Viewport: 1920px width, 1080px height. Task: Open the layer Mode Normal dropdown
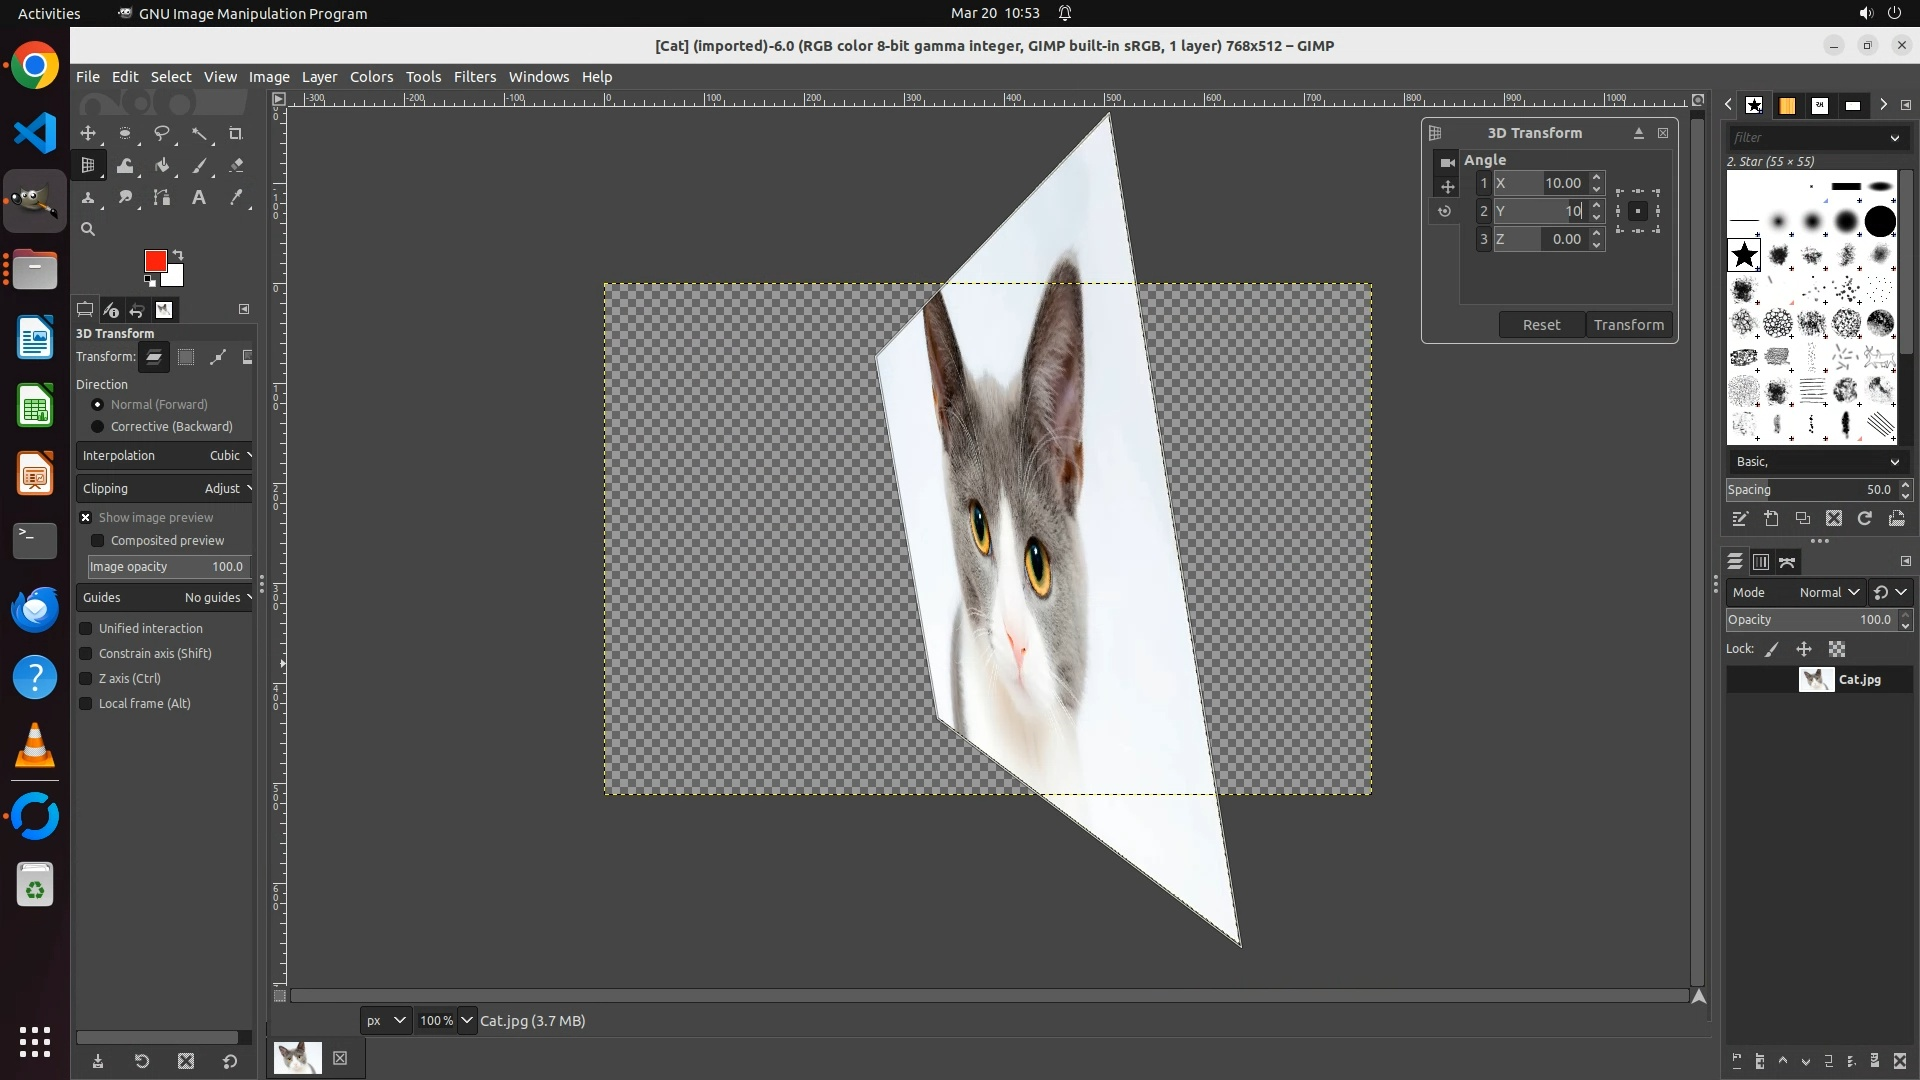click(x=1828, y=593)
